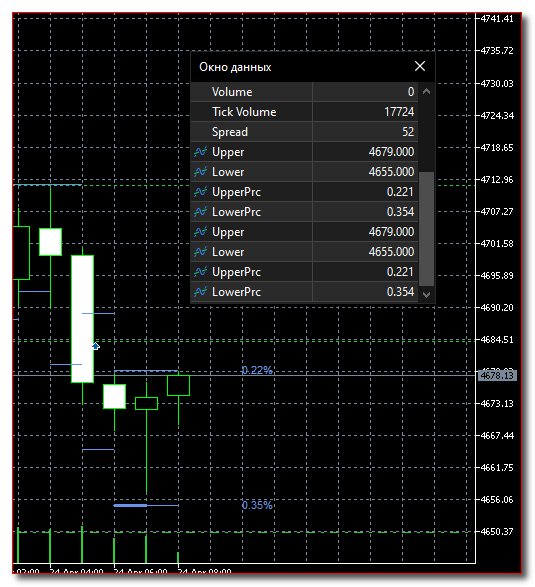Click the Volume value 0
This screenshot has width=535, height=587.
coord(411,92)
